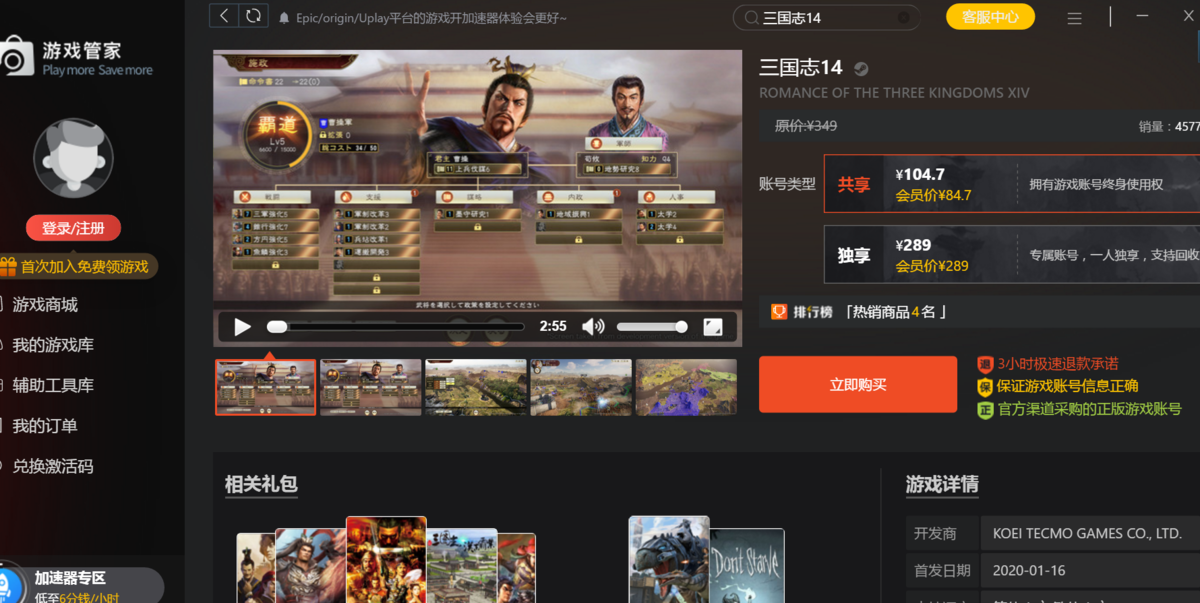Adjust the video volume slider
The image size is (1200, 603).
[x=651, y=327]
